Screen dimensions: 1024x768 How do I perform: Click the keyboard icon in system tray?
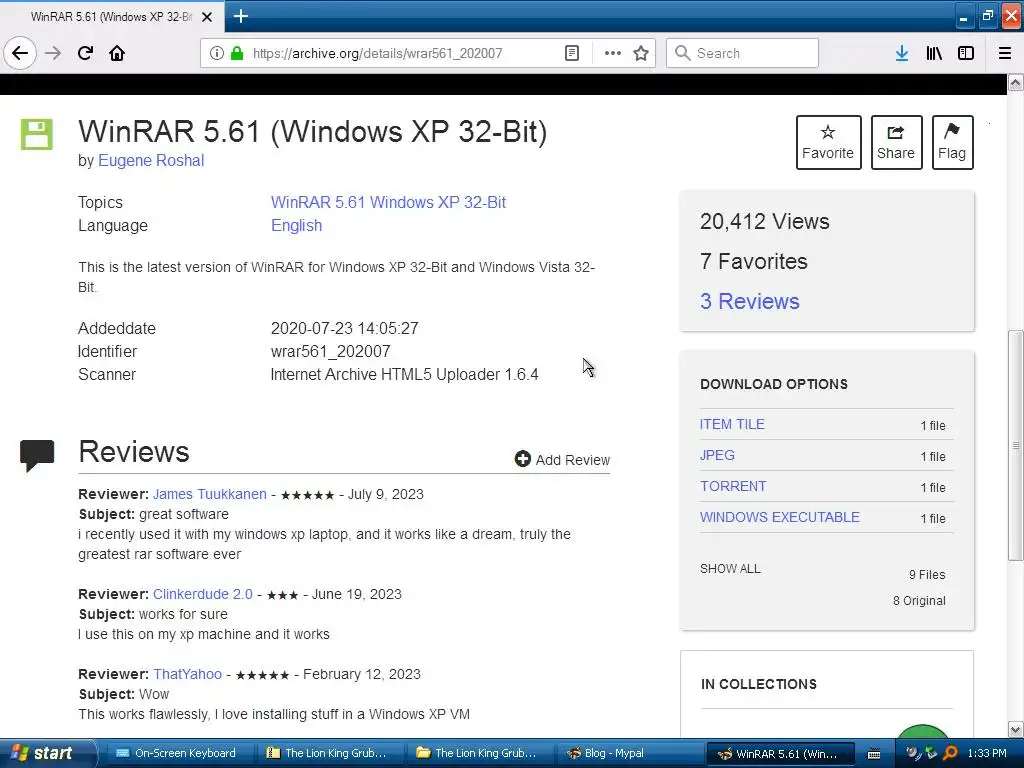874,754
